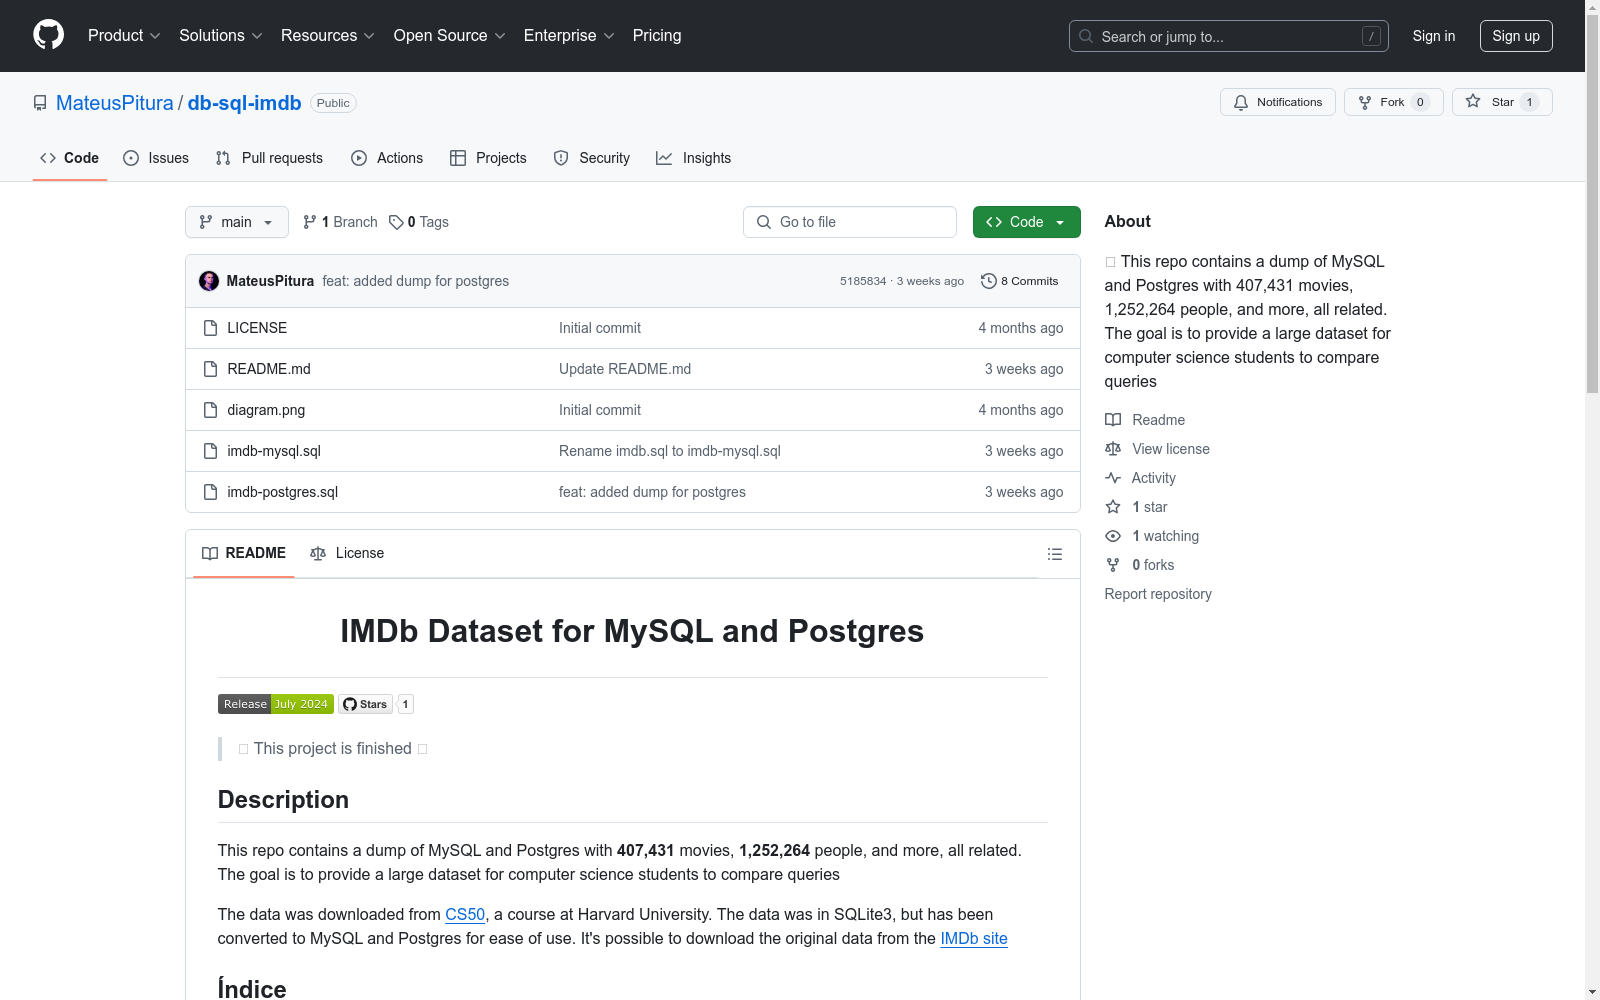Select the Readme book icon in sidebar
The width and height of the screenshot is (1600, 1000).
pyautogui.click(x=1112, y=419)
